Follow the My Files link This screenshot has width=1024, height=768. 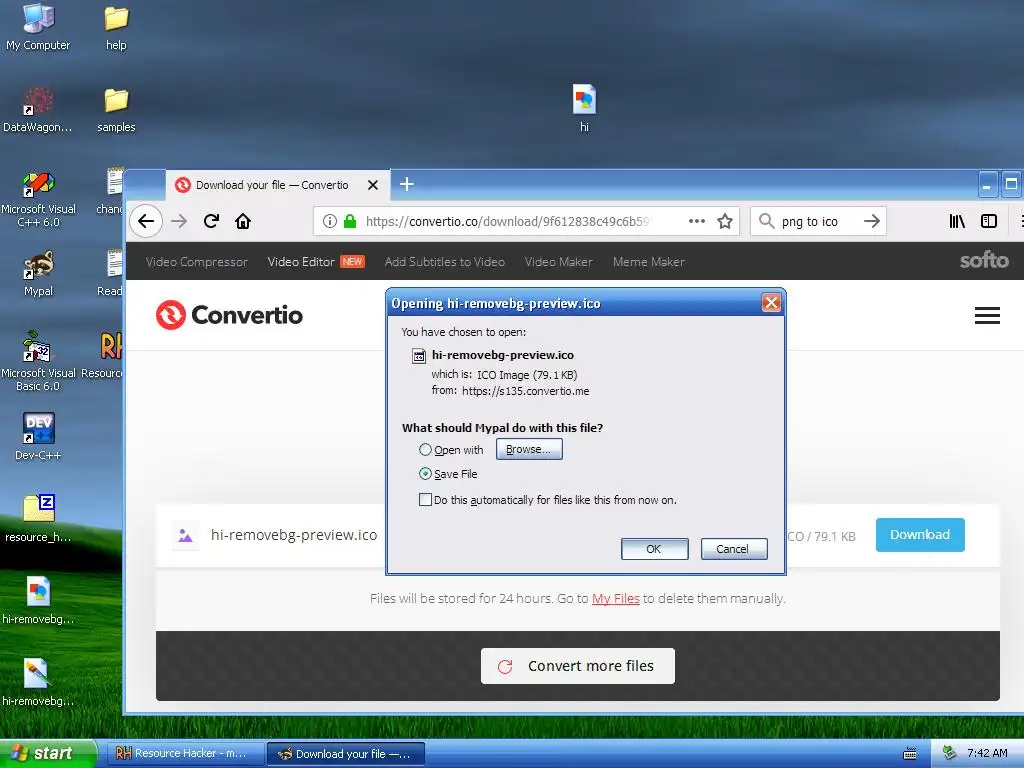tap(615, 599)
